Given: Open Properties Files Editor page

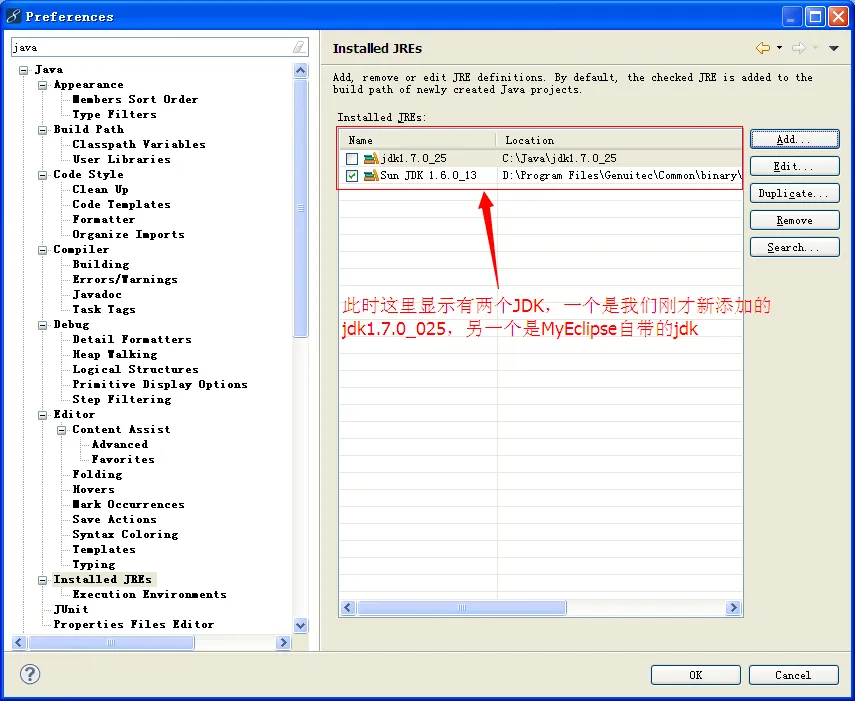Looking at the screenshot, I should 134,624.
